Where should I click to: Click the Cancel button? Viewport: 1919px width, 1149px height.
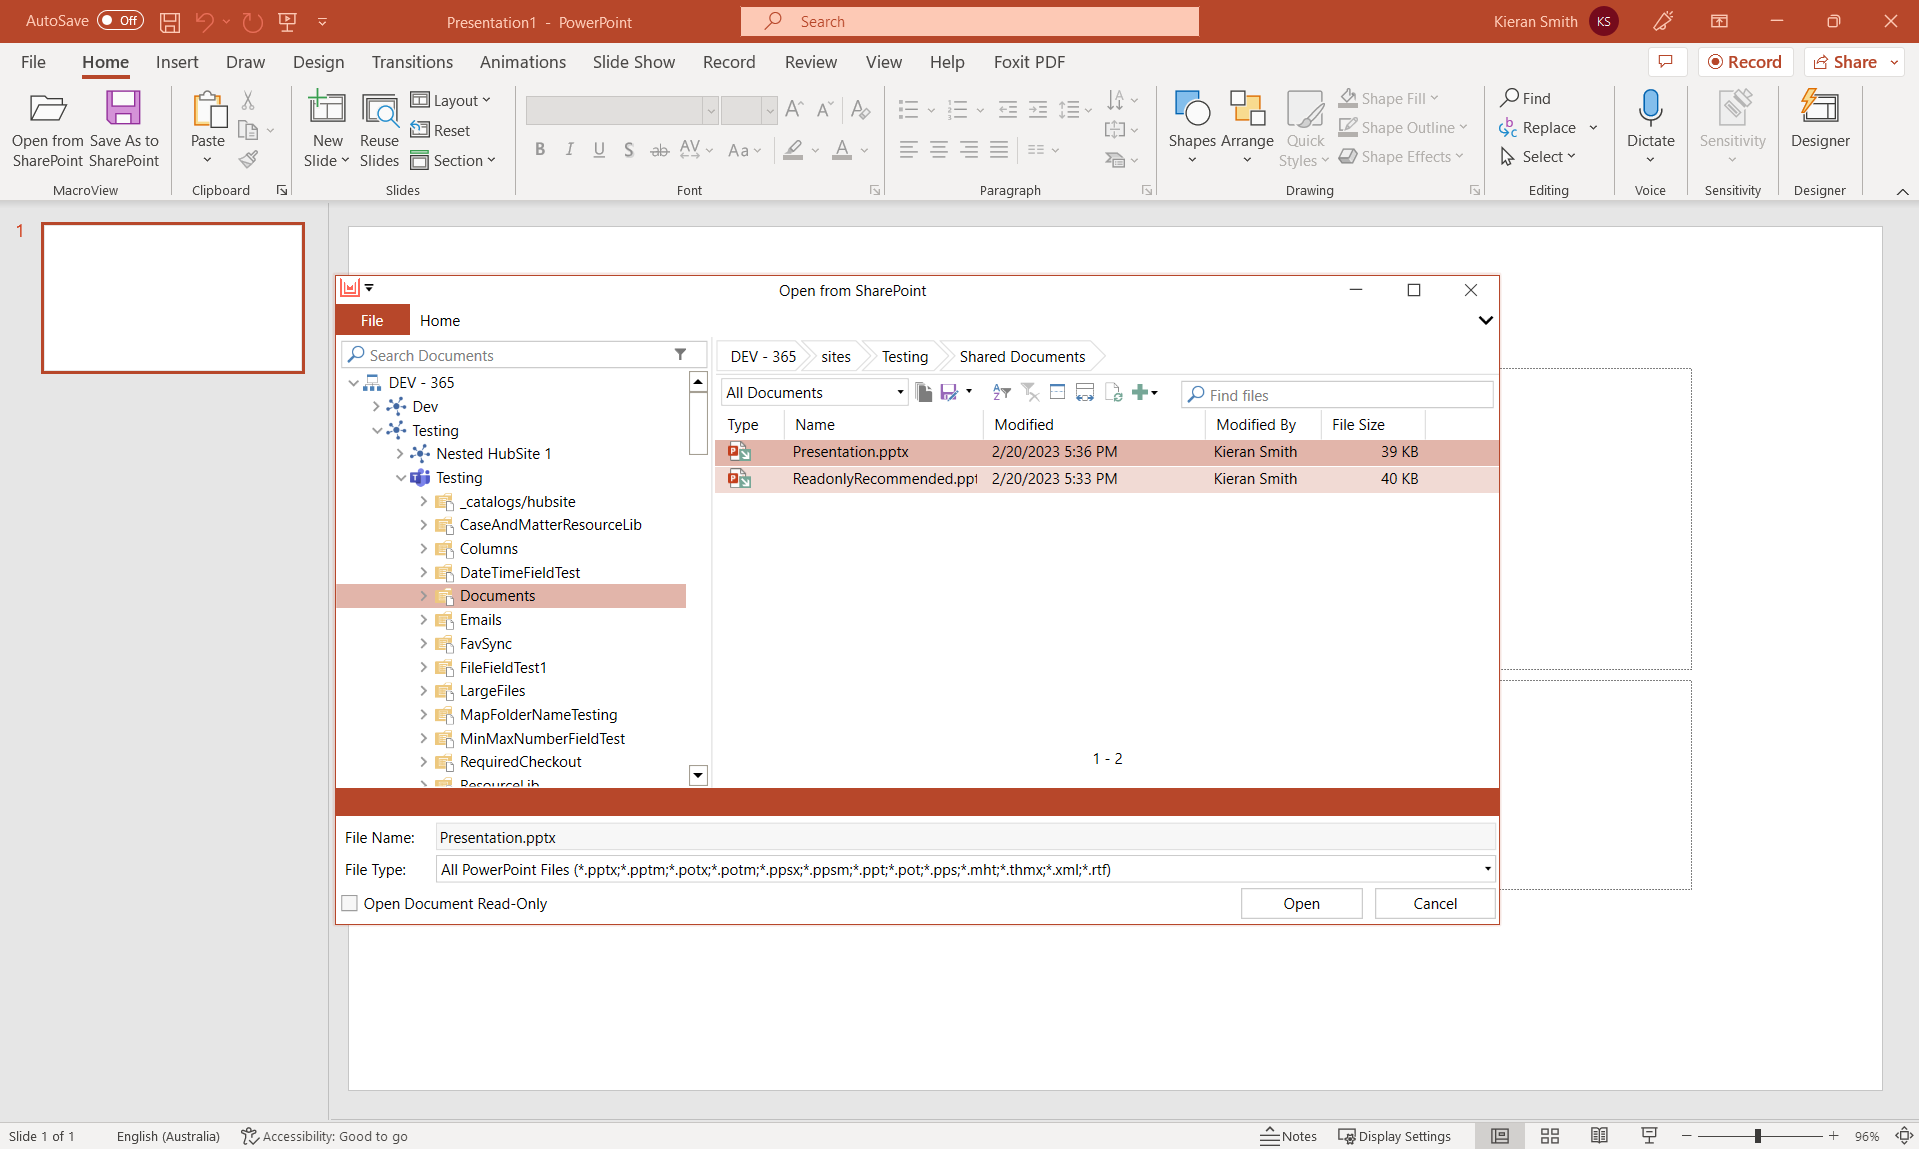(x=1435, y=903)
